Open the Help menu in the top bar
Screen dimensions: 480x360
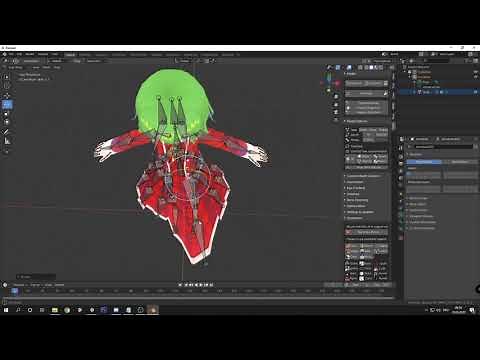55,54
